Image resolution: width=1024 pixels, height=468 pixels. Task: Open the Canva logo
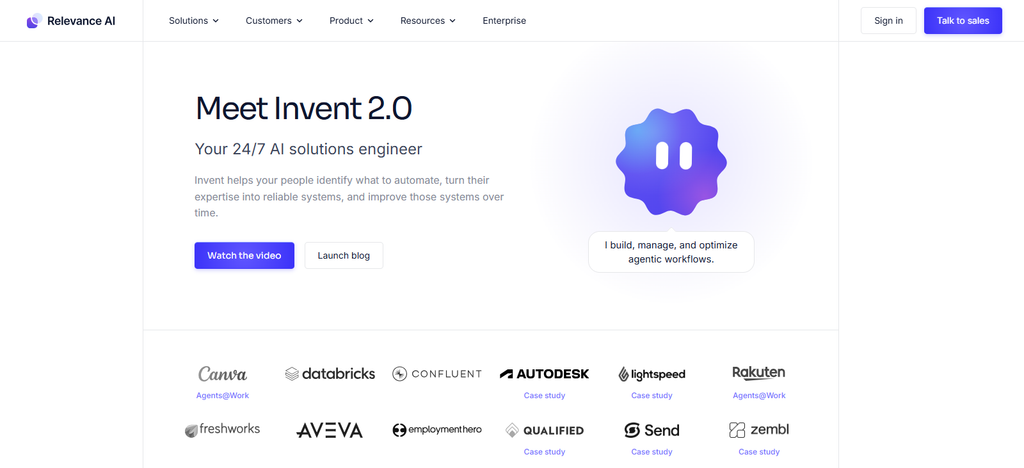[x=223, y=374]
